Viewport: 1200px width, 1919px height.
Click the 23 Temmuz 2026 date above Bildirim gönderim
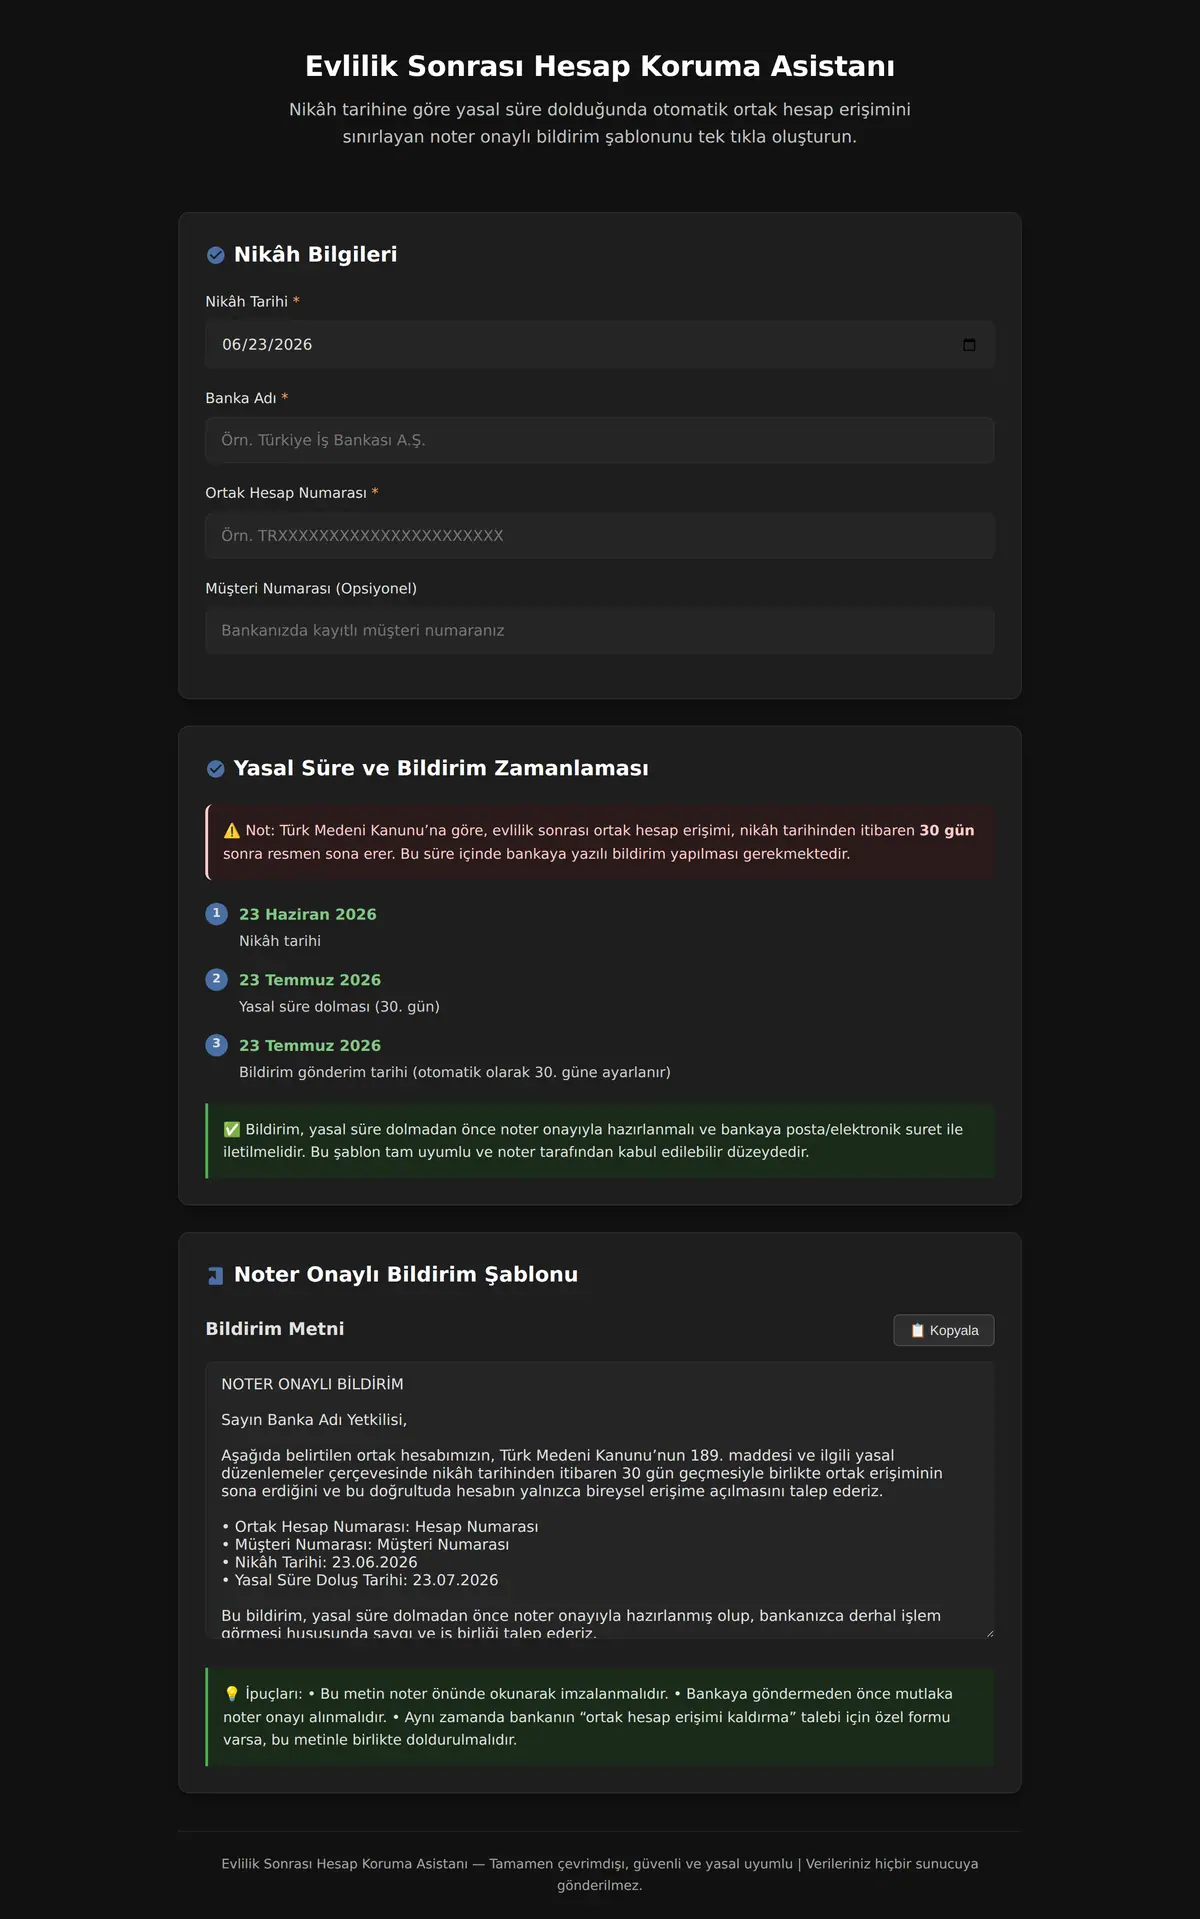click(310, 1045)
